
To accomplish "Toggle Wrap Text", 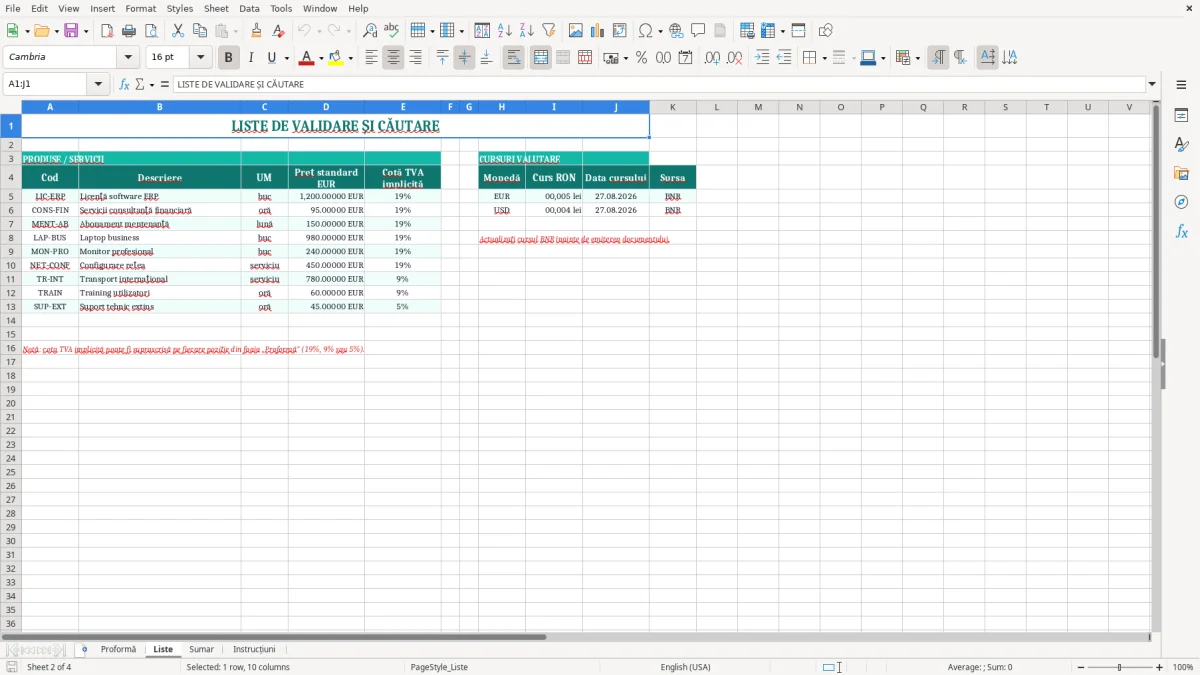I will click(x=514, y=58).
